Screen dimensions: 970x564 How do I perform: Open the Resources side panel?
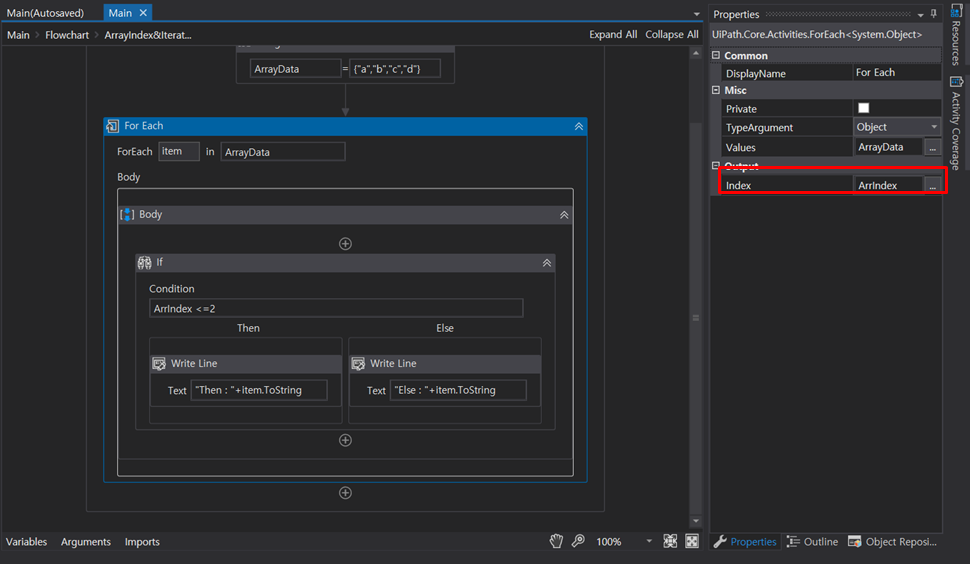click(x=956, y=35)
